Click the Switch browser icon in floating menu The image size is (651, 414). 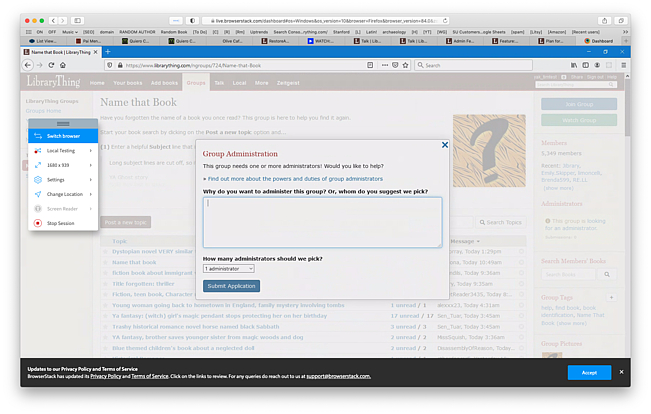pyautogui.click(x=38, y=136)
